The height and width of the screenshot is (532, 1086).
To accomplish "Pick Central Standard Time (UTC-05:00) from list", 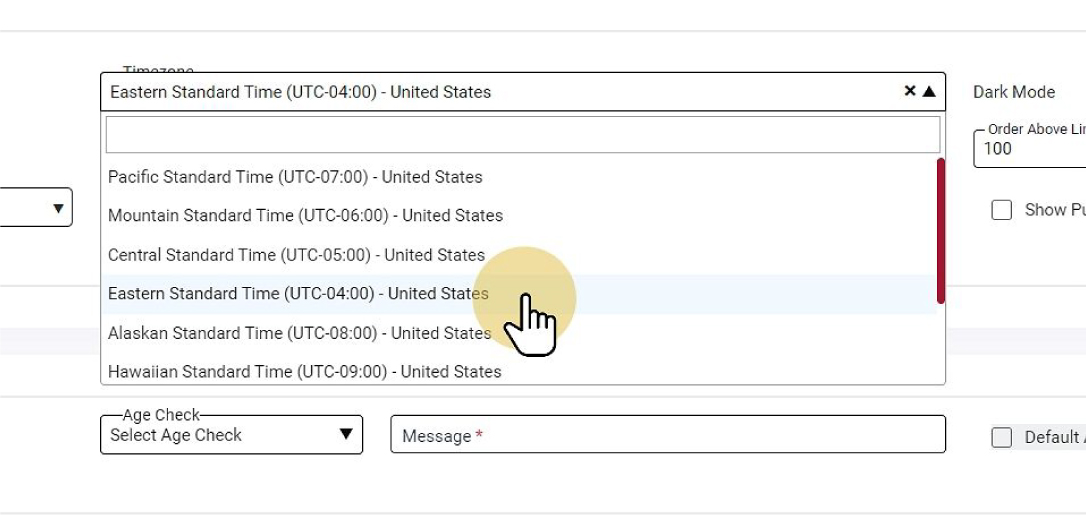I will pyautogui.click(x=296, y=255).
